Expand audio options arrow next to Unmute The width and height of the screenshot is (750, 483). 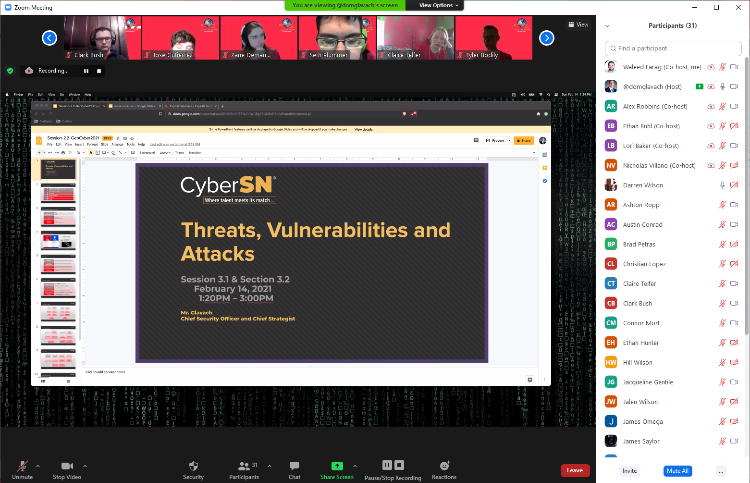click(x=38, y=466)
